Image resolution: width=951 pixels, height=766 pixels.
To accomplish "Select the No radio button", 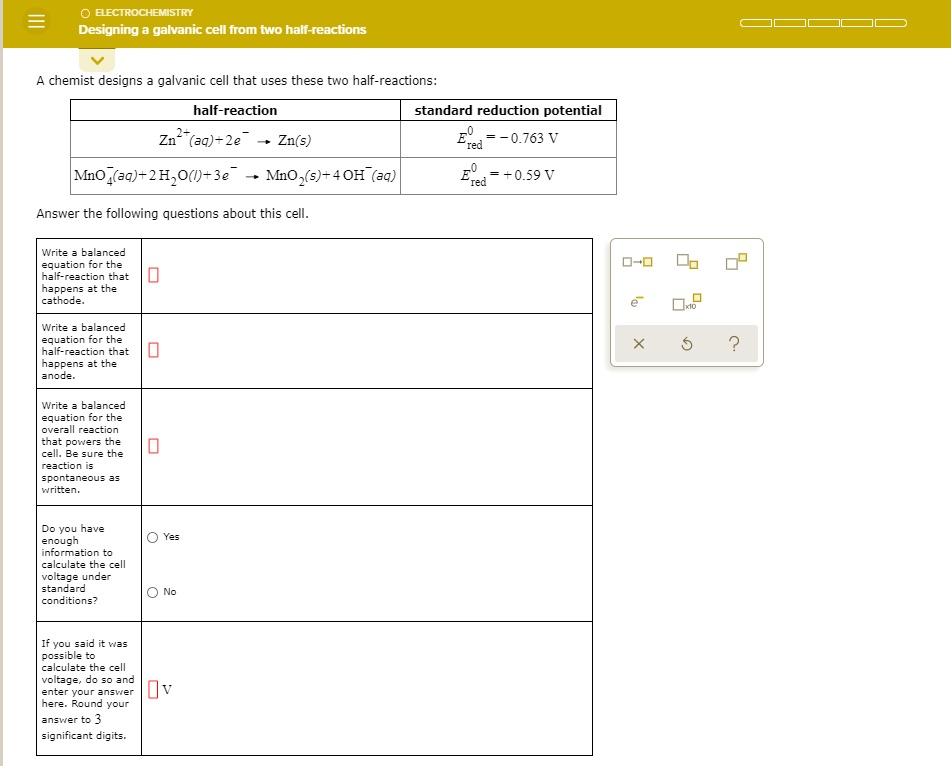I will pos(153,591).
